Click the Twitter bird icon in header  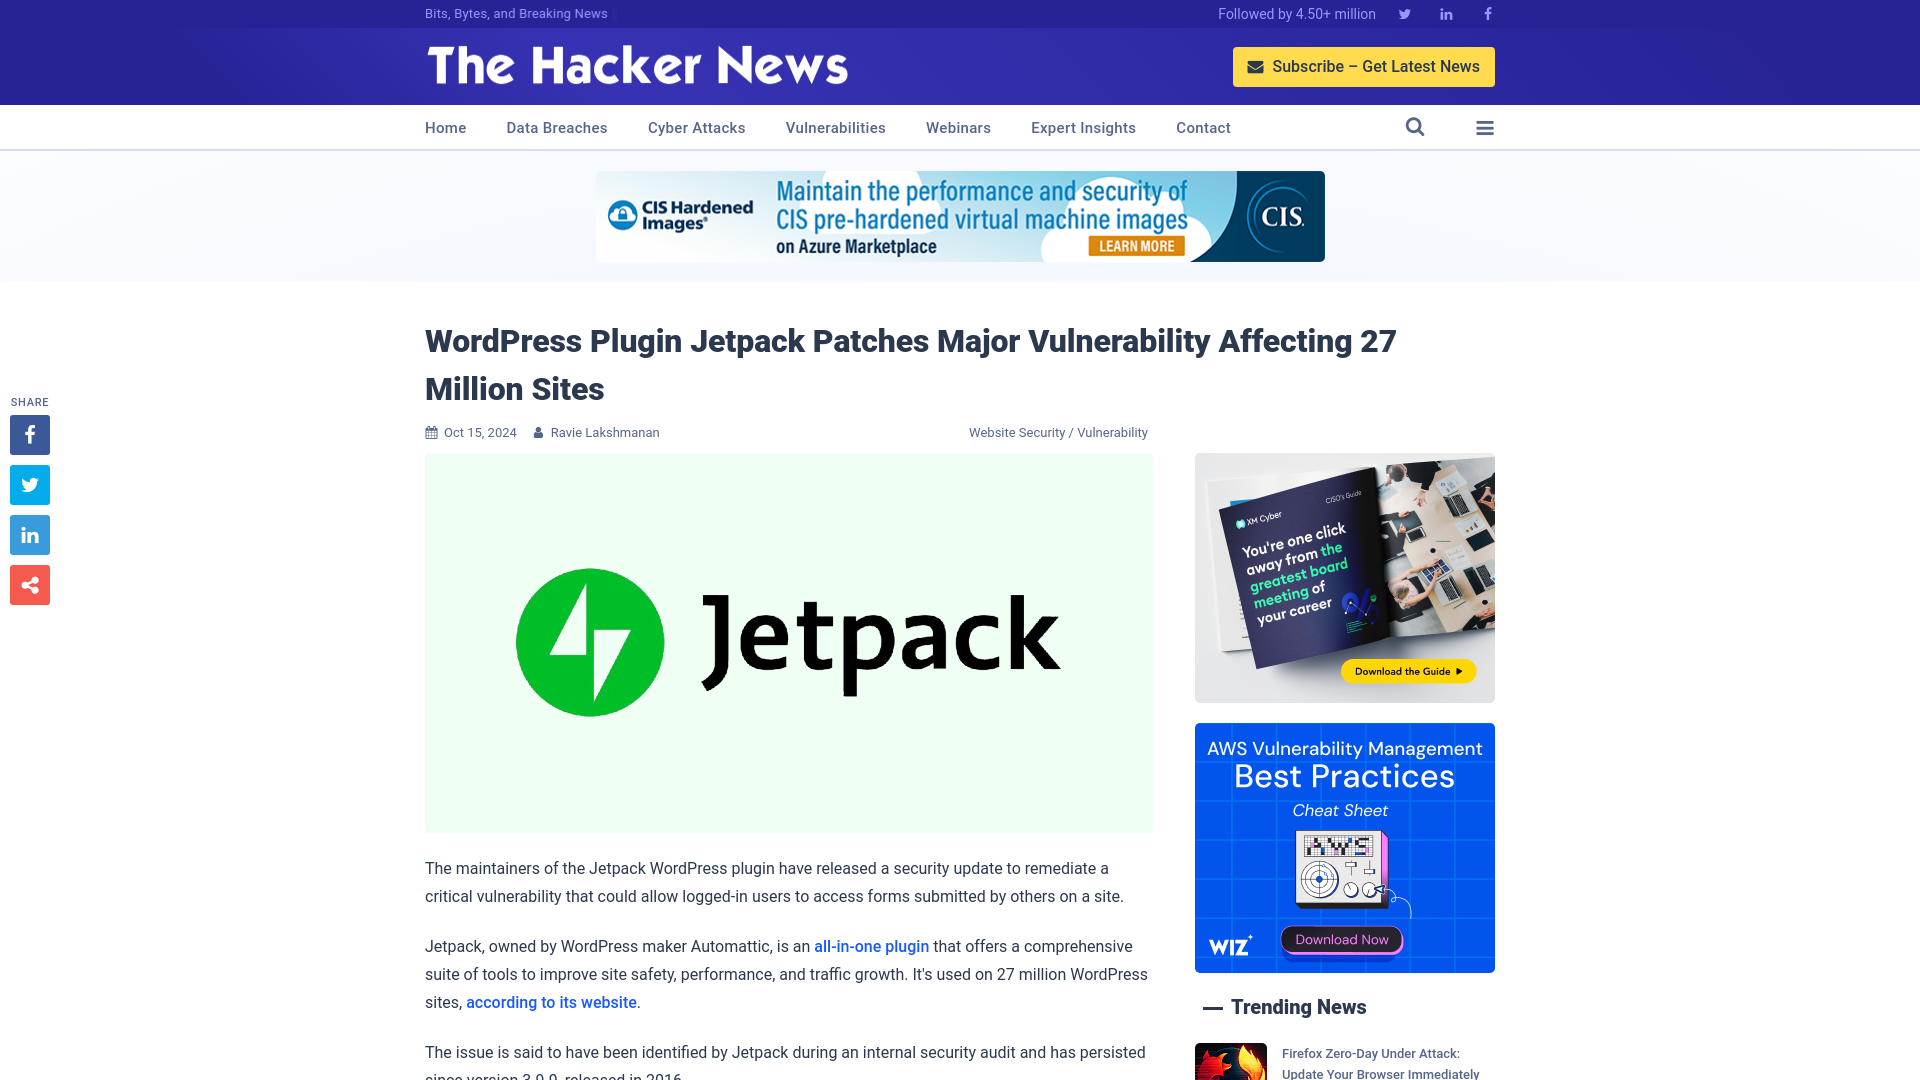click(x=1404, y=13)
